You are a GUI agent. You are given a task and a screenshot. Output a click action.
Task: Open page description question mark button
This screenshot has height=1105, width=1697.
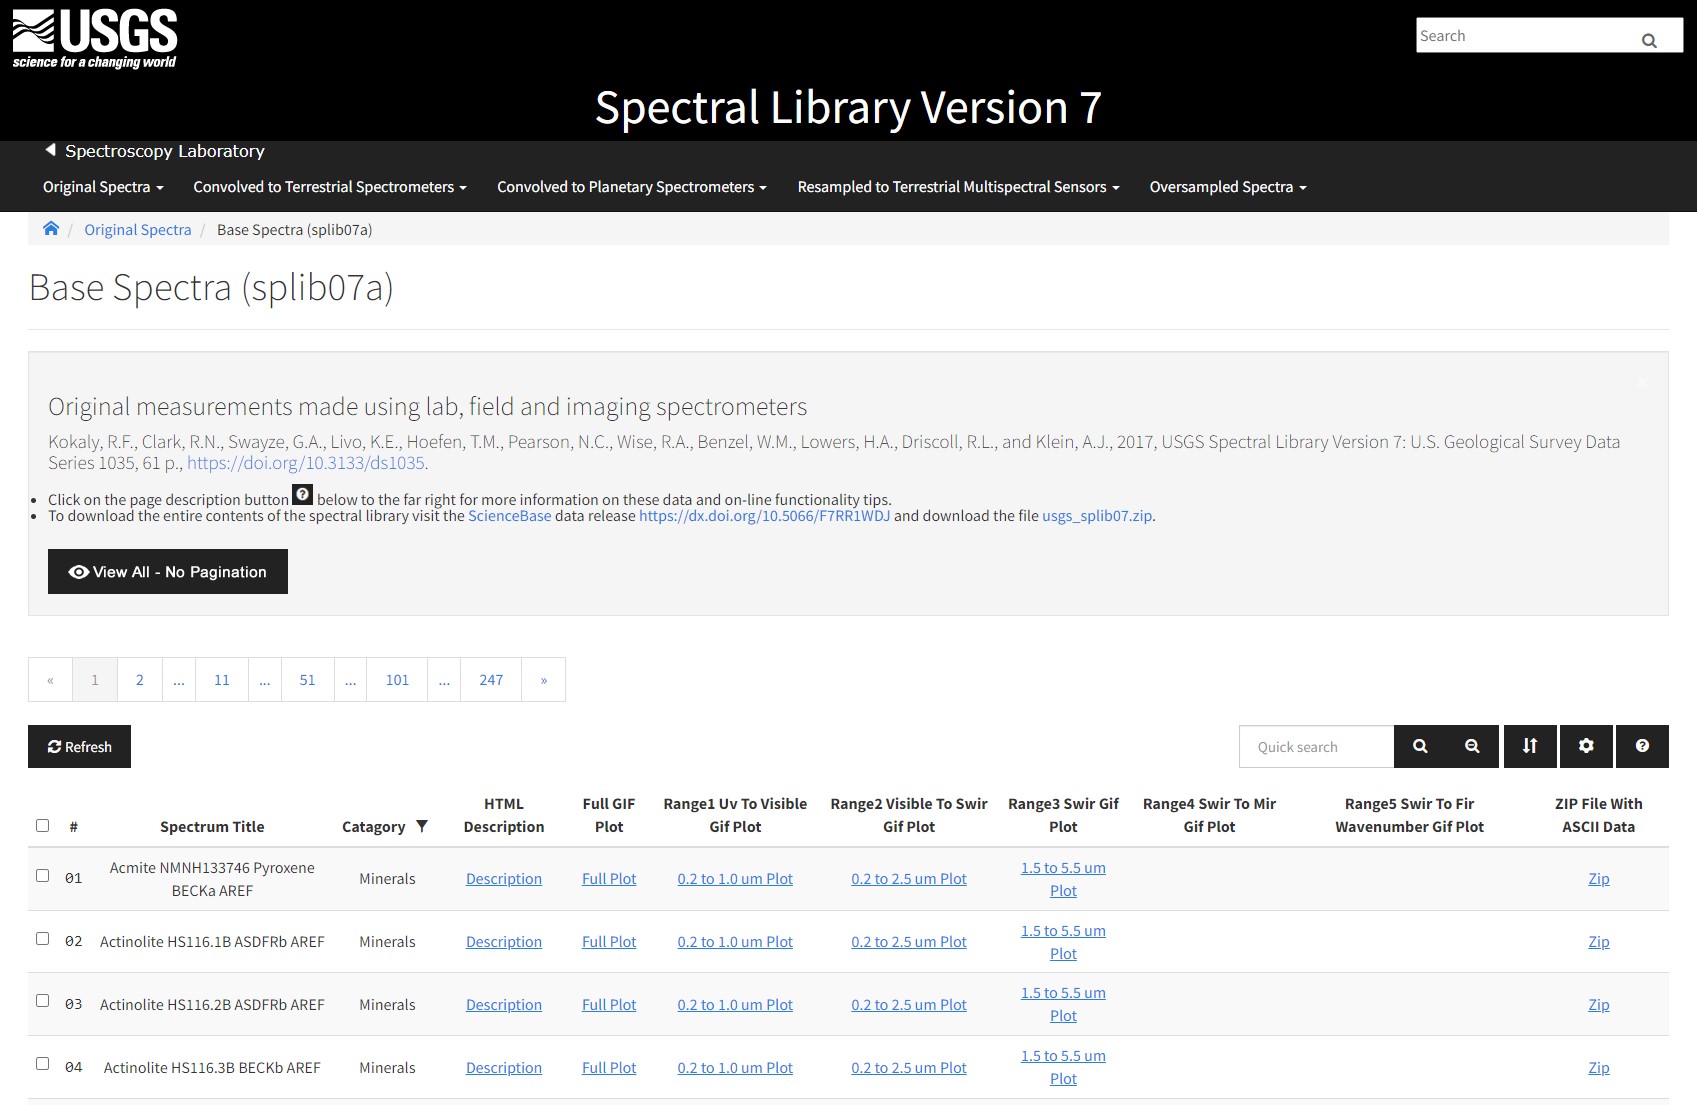[1642, 747]
